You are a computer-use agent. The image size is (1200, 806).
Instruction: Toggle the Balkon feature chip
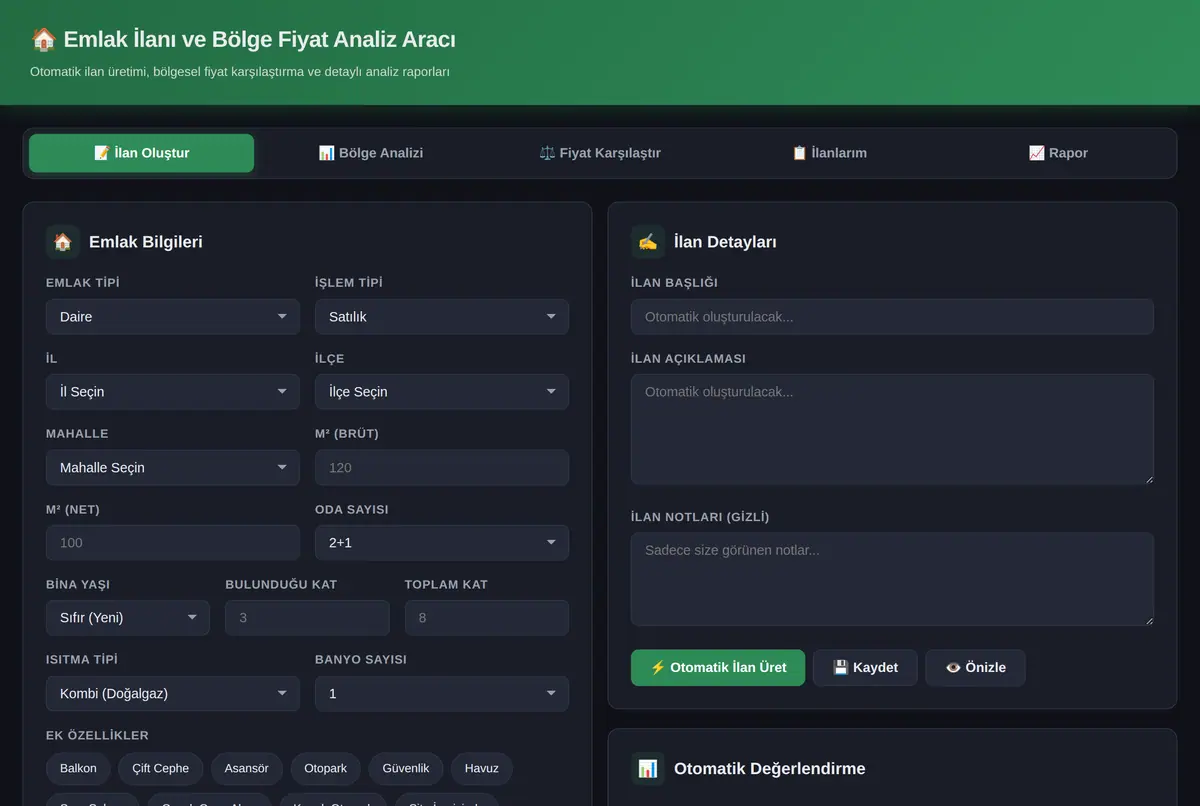click(79, 769)
